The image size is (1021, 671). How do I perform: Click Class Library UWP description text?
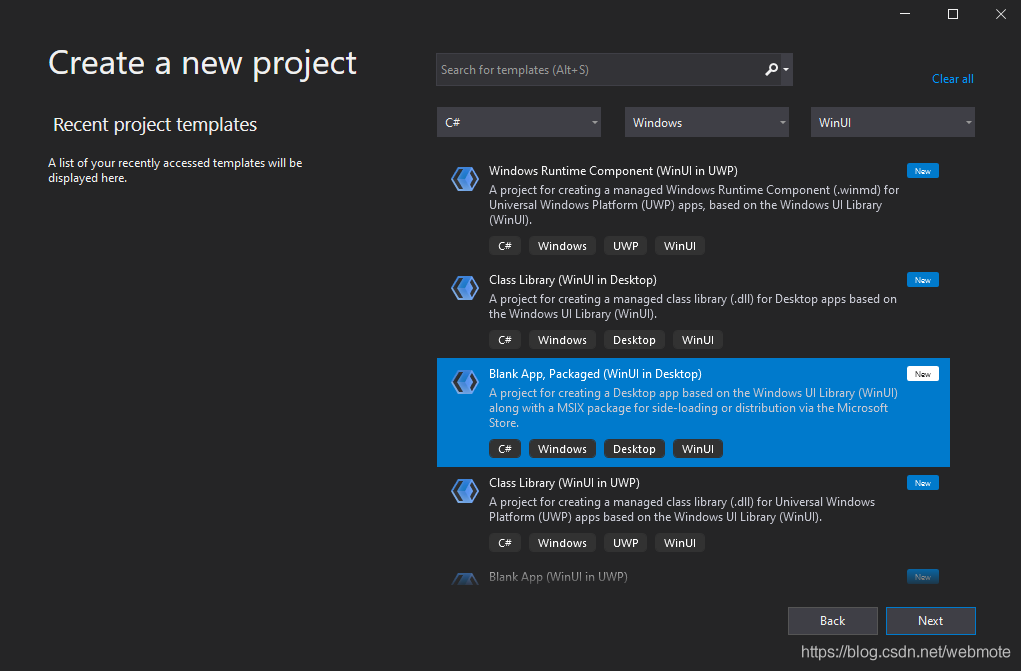682,509
